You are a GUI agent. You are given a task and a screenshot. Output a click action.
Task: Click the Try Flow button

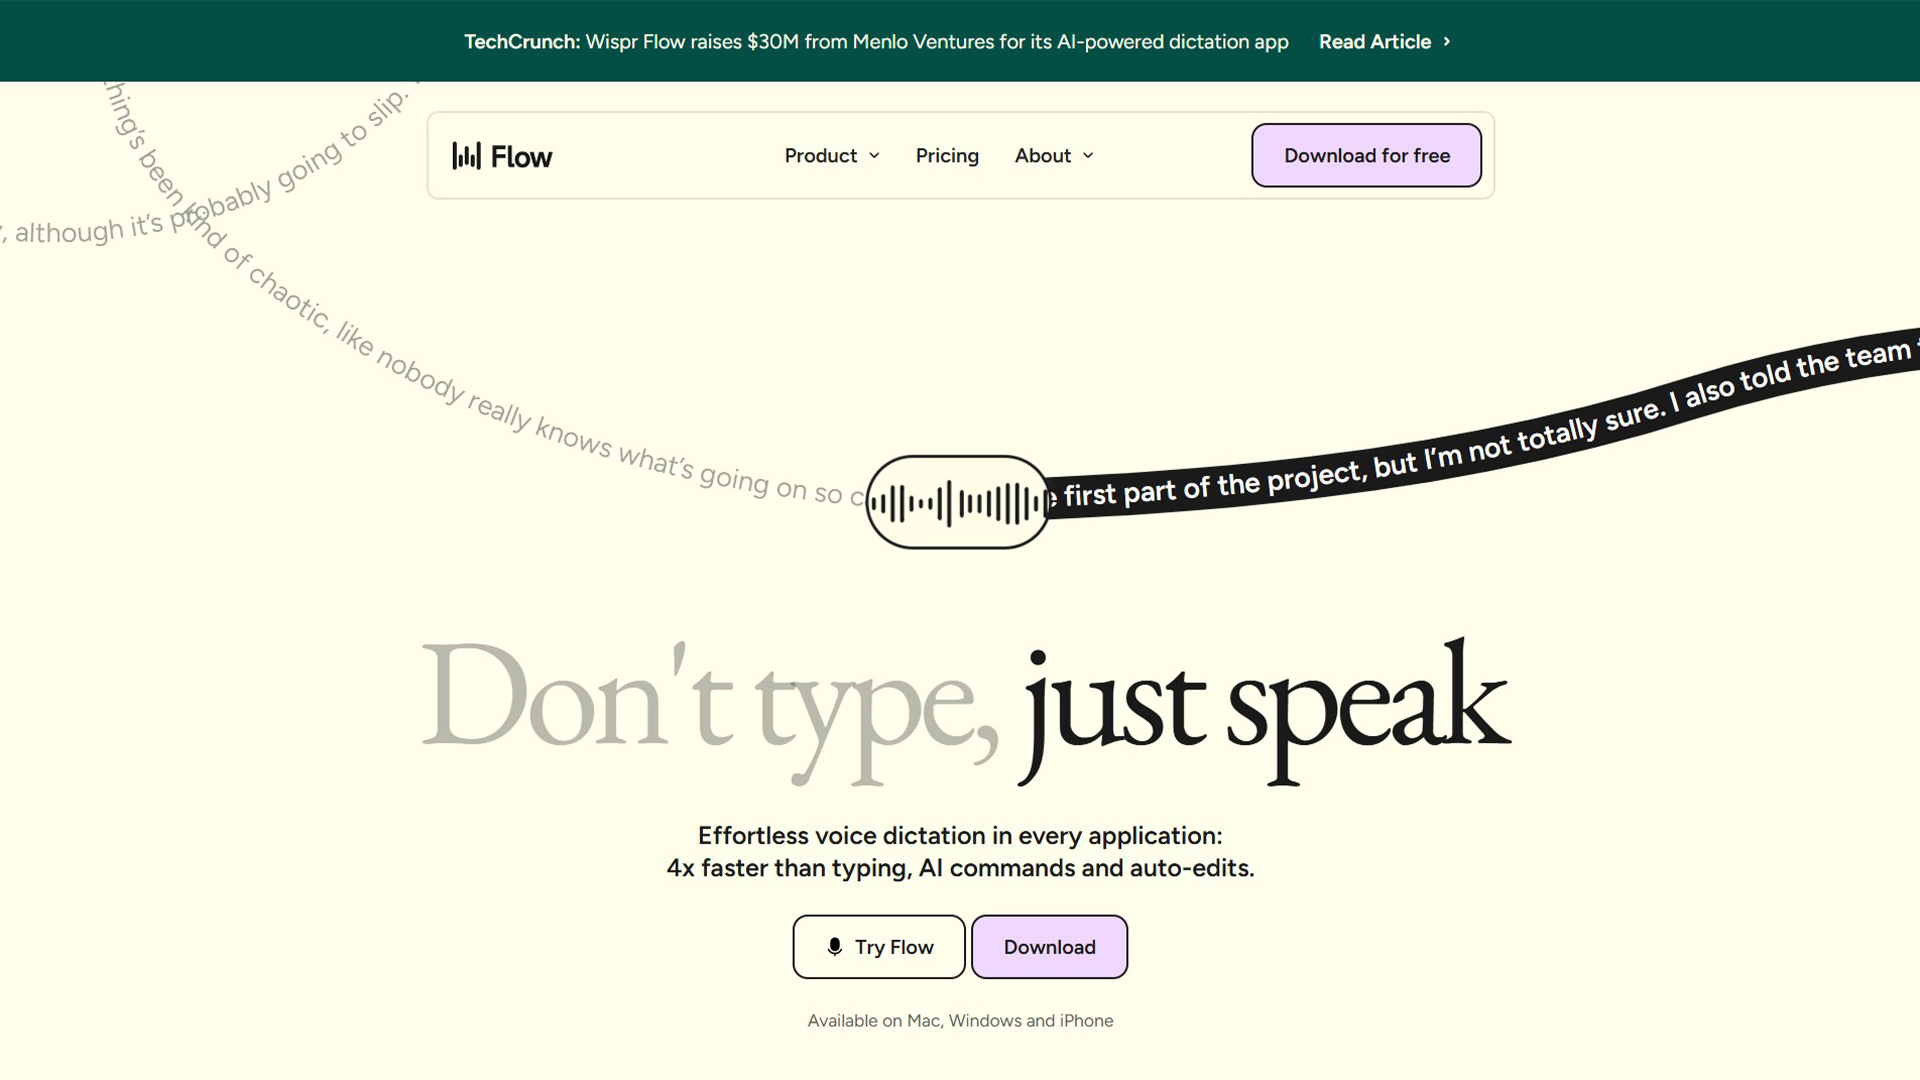coord(879,946)
